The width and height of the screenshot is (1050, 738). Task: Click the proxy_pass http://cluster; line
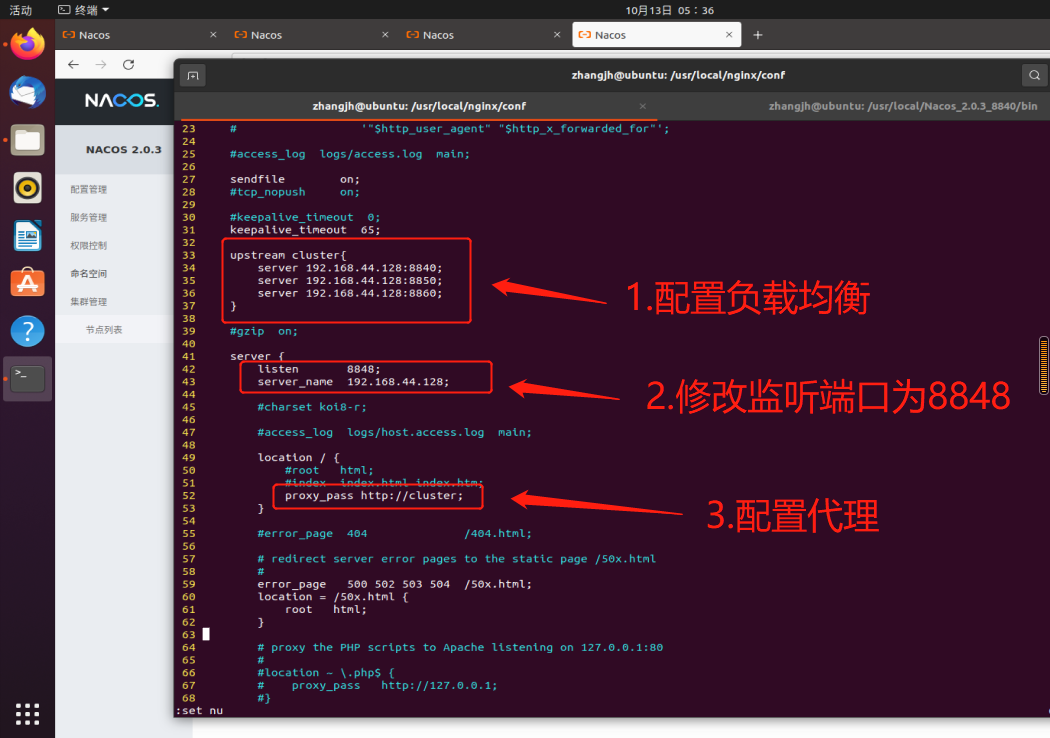pos(374,496)
